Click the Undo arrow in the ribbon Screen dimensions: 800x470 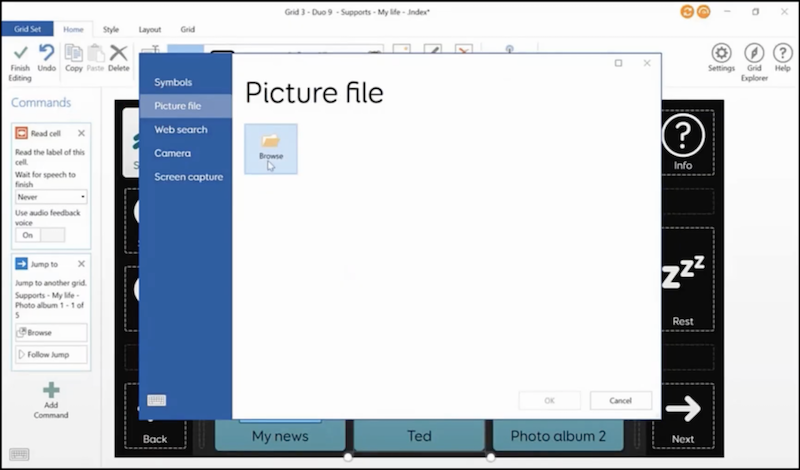(x=47, y=52)
